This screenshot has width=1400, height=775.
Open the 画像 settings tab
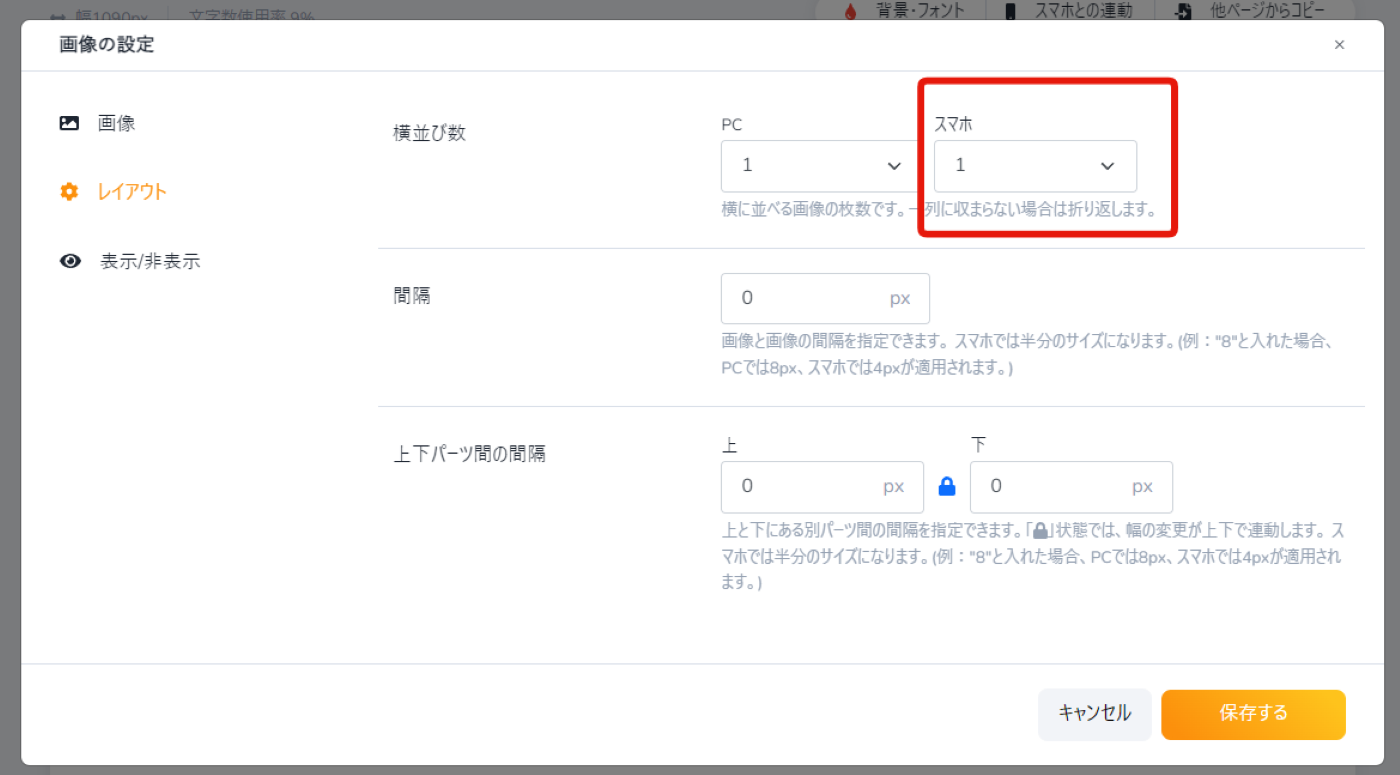coord(116,124)
